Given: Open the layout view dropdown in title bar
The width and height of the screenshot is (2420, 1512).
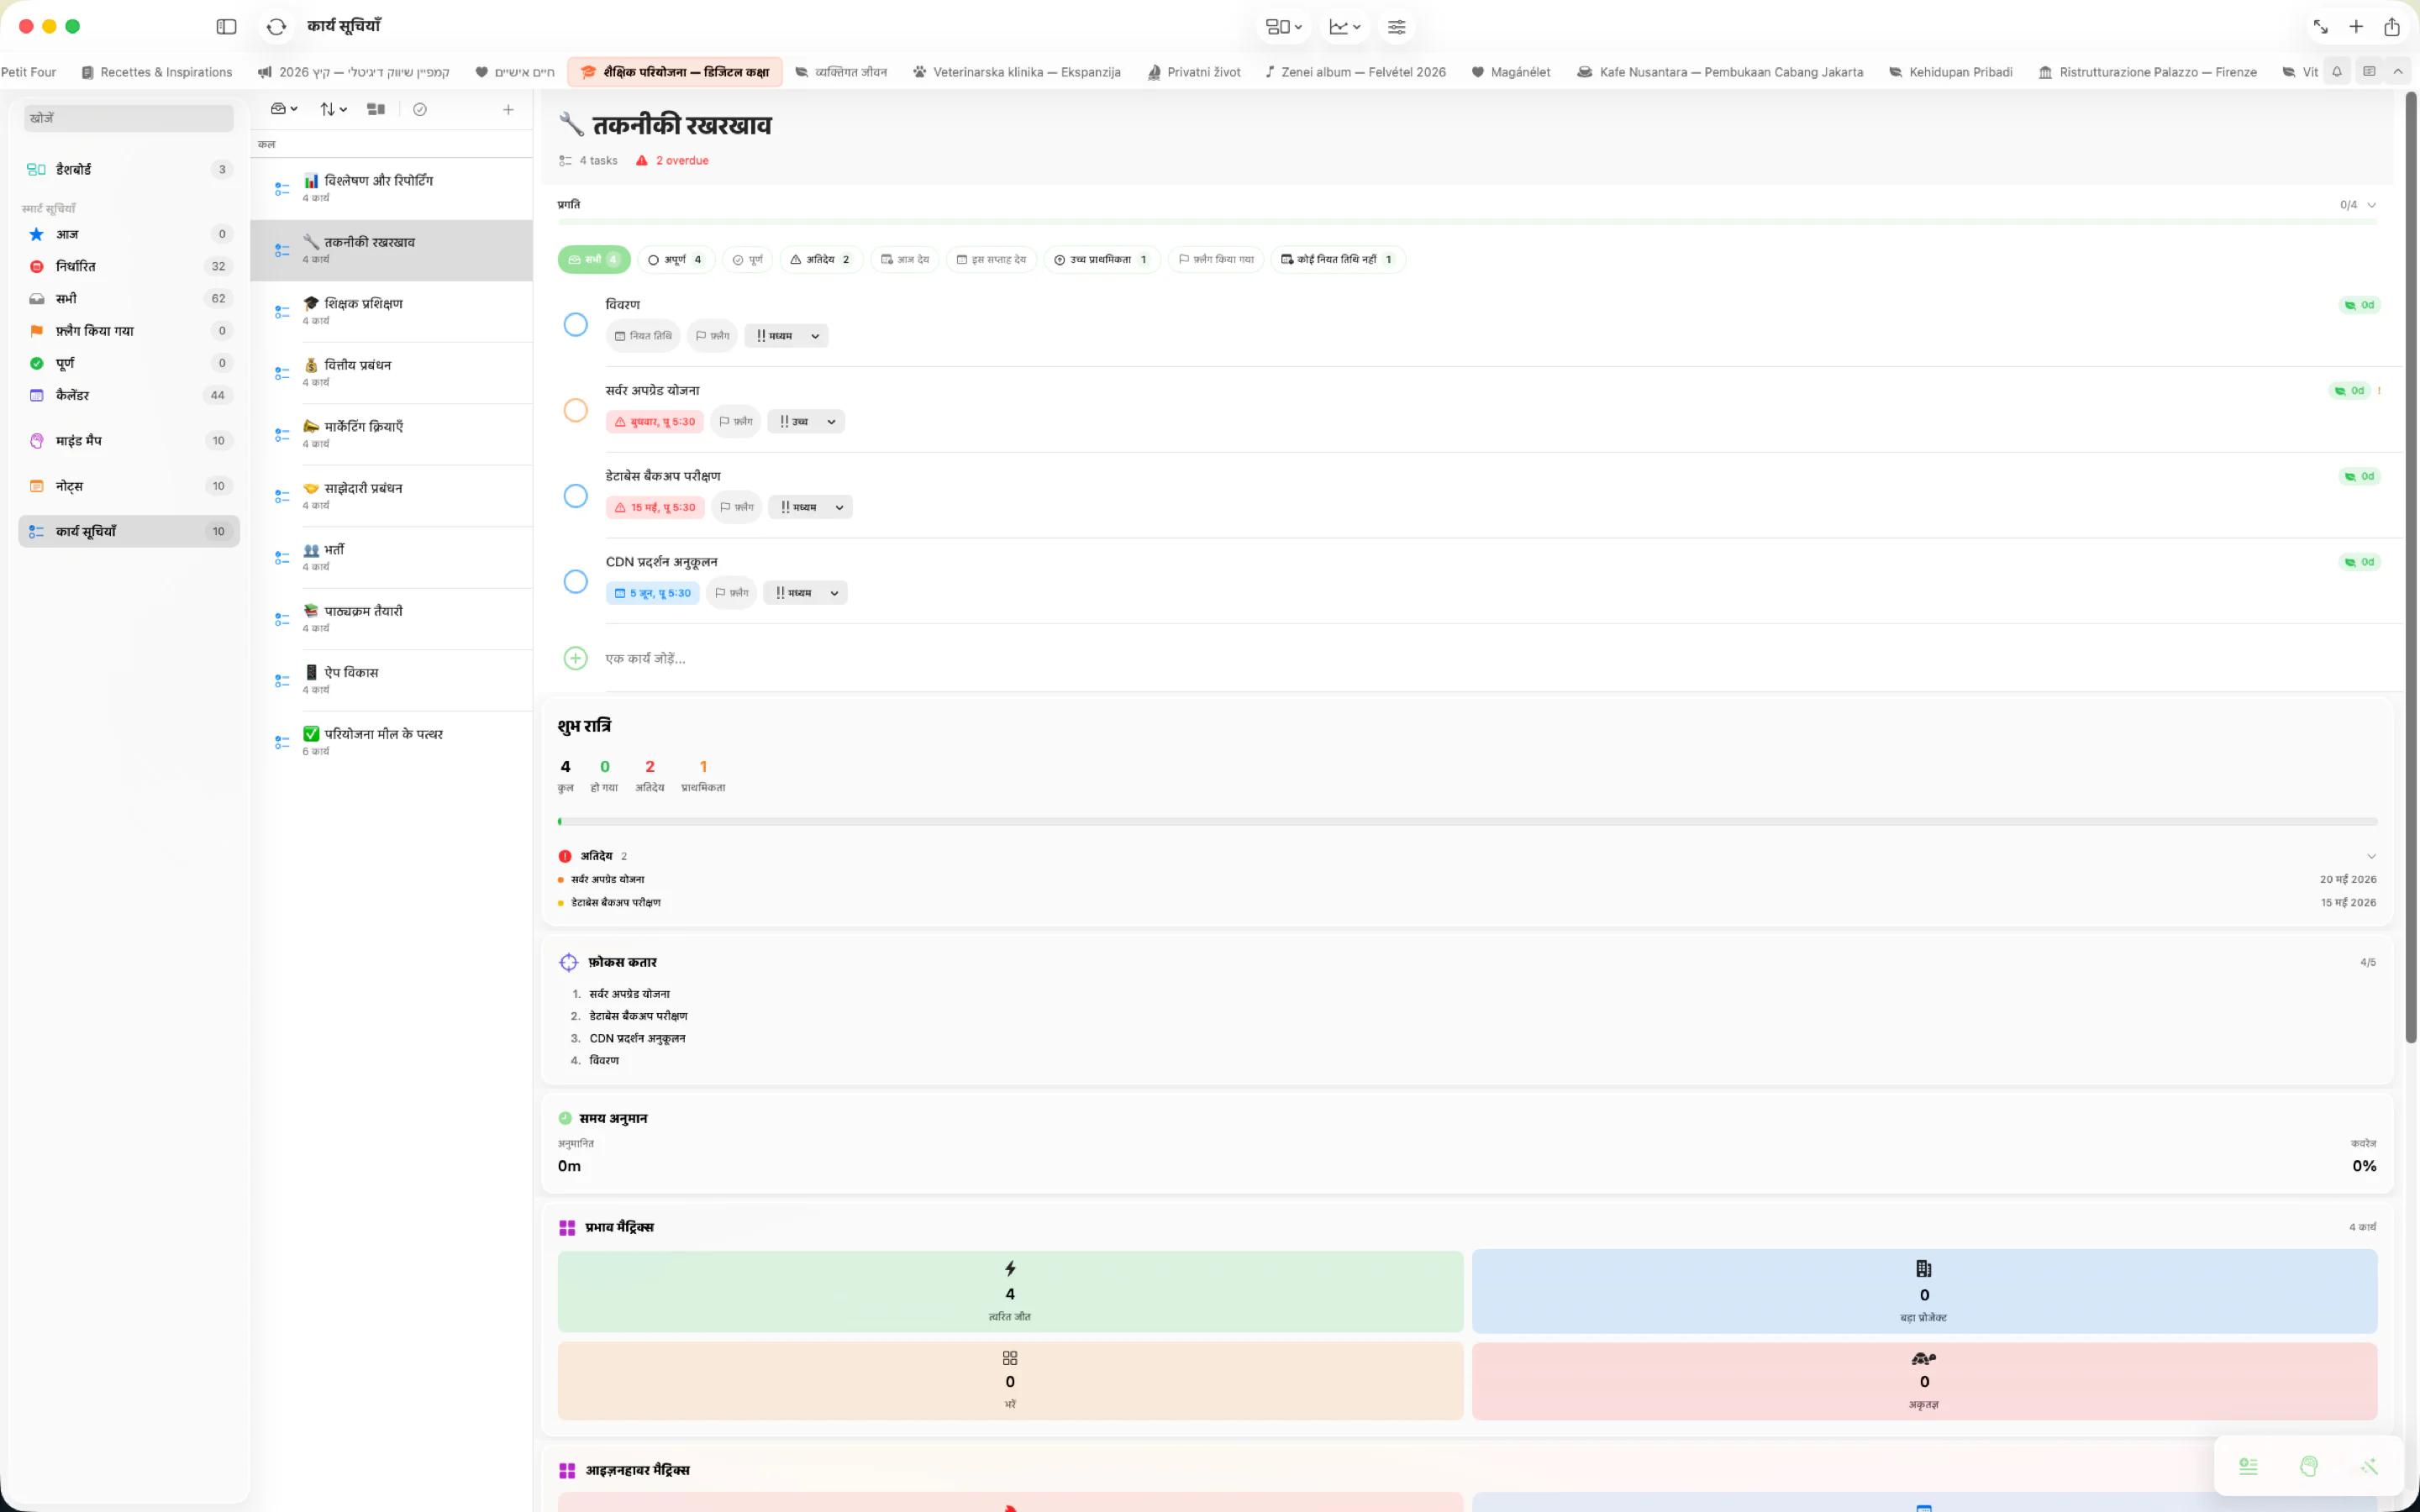Looking at the screenshot, I should (1284, 27).
